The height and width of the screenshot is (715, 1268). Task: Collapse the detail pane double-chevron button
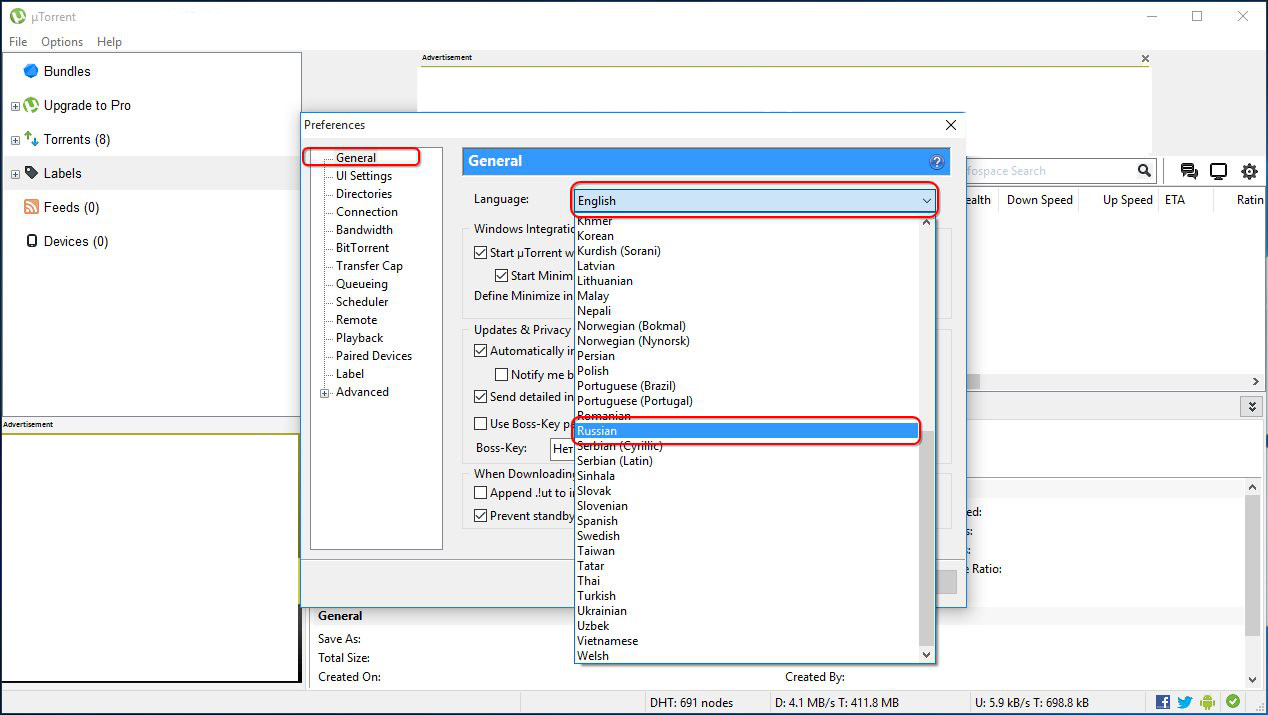[x=1250, y=406]
